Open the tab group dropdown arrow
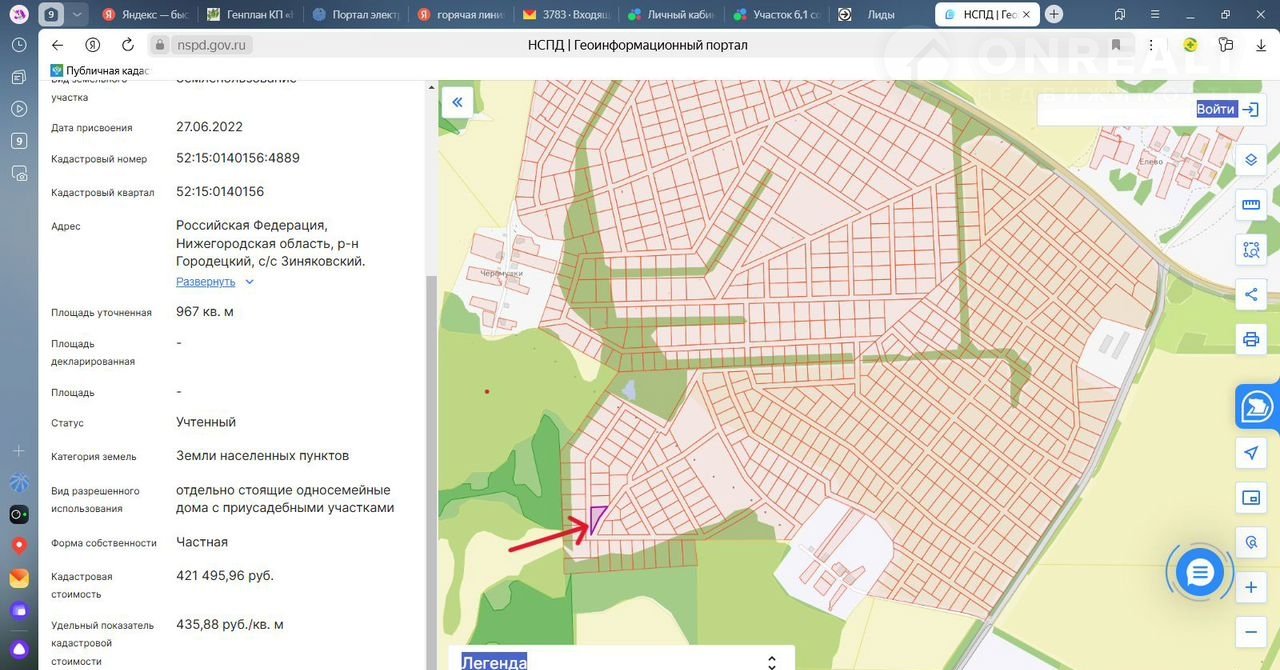The width and height of the screenshot is (1280, 670). tap(77, 15)
